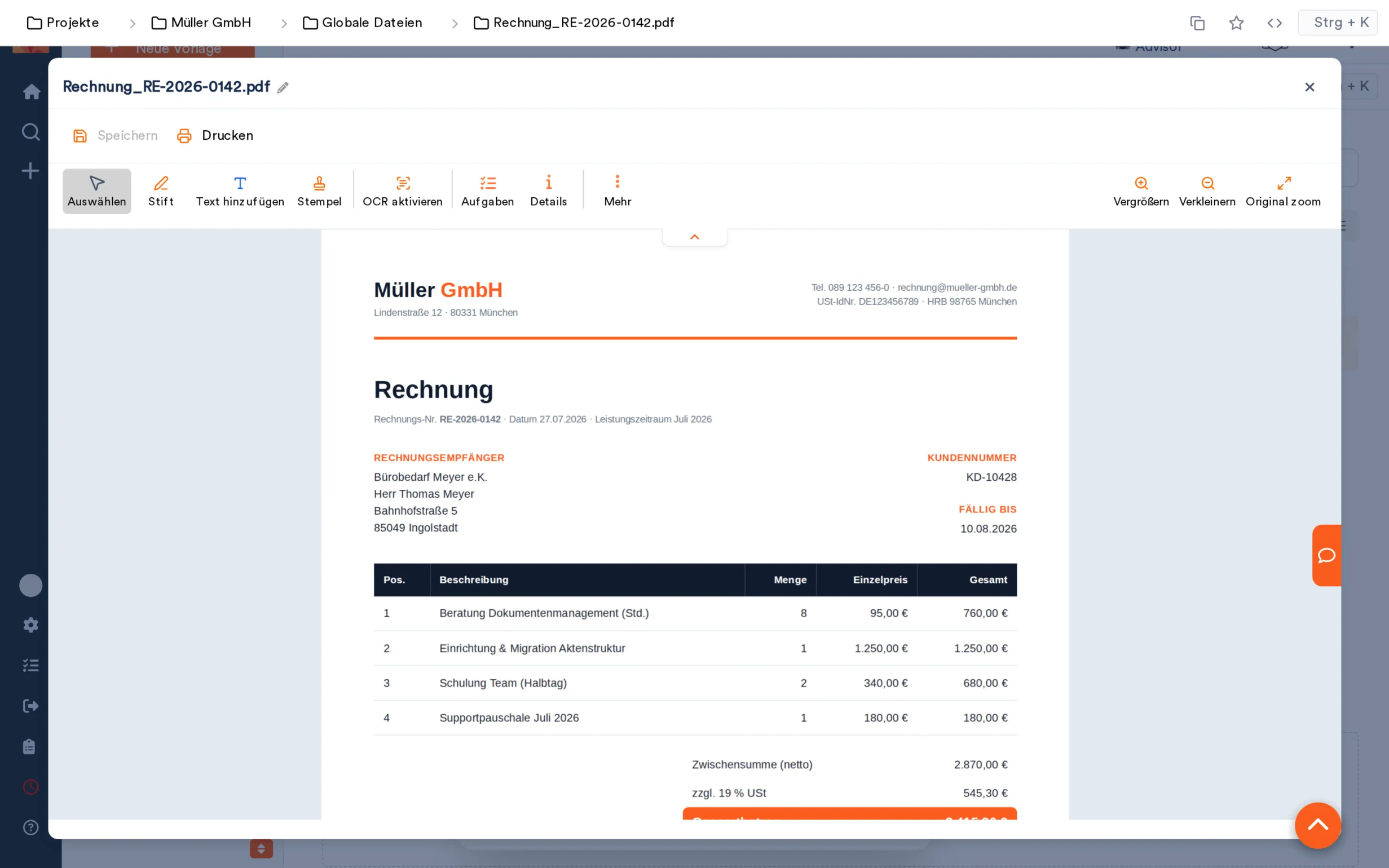Choose the Text hinzufügen tool

pos(240,191)
